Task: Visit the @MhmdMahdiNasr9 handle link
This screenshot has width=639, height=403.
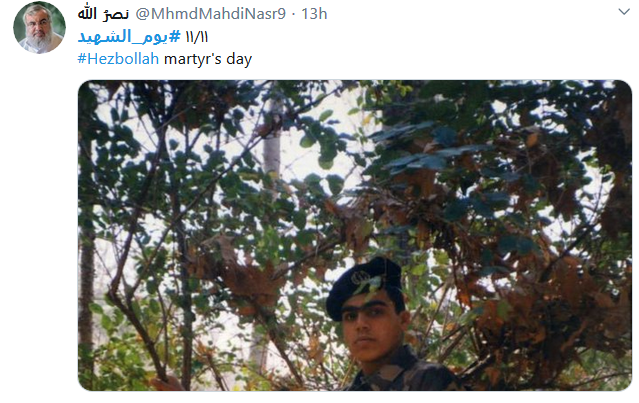Action: [210, 14]
